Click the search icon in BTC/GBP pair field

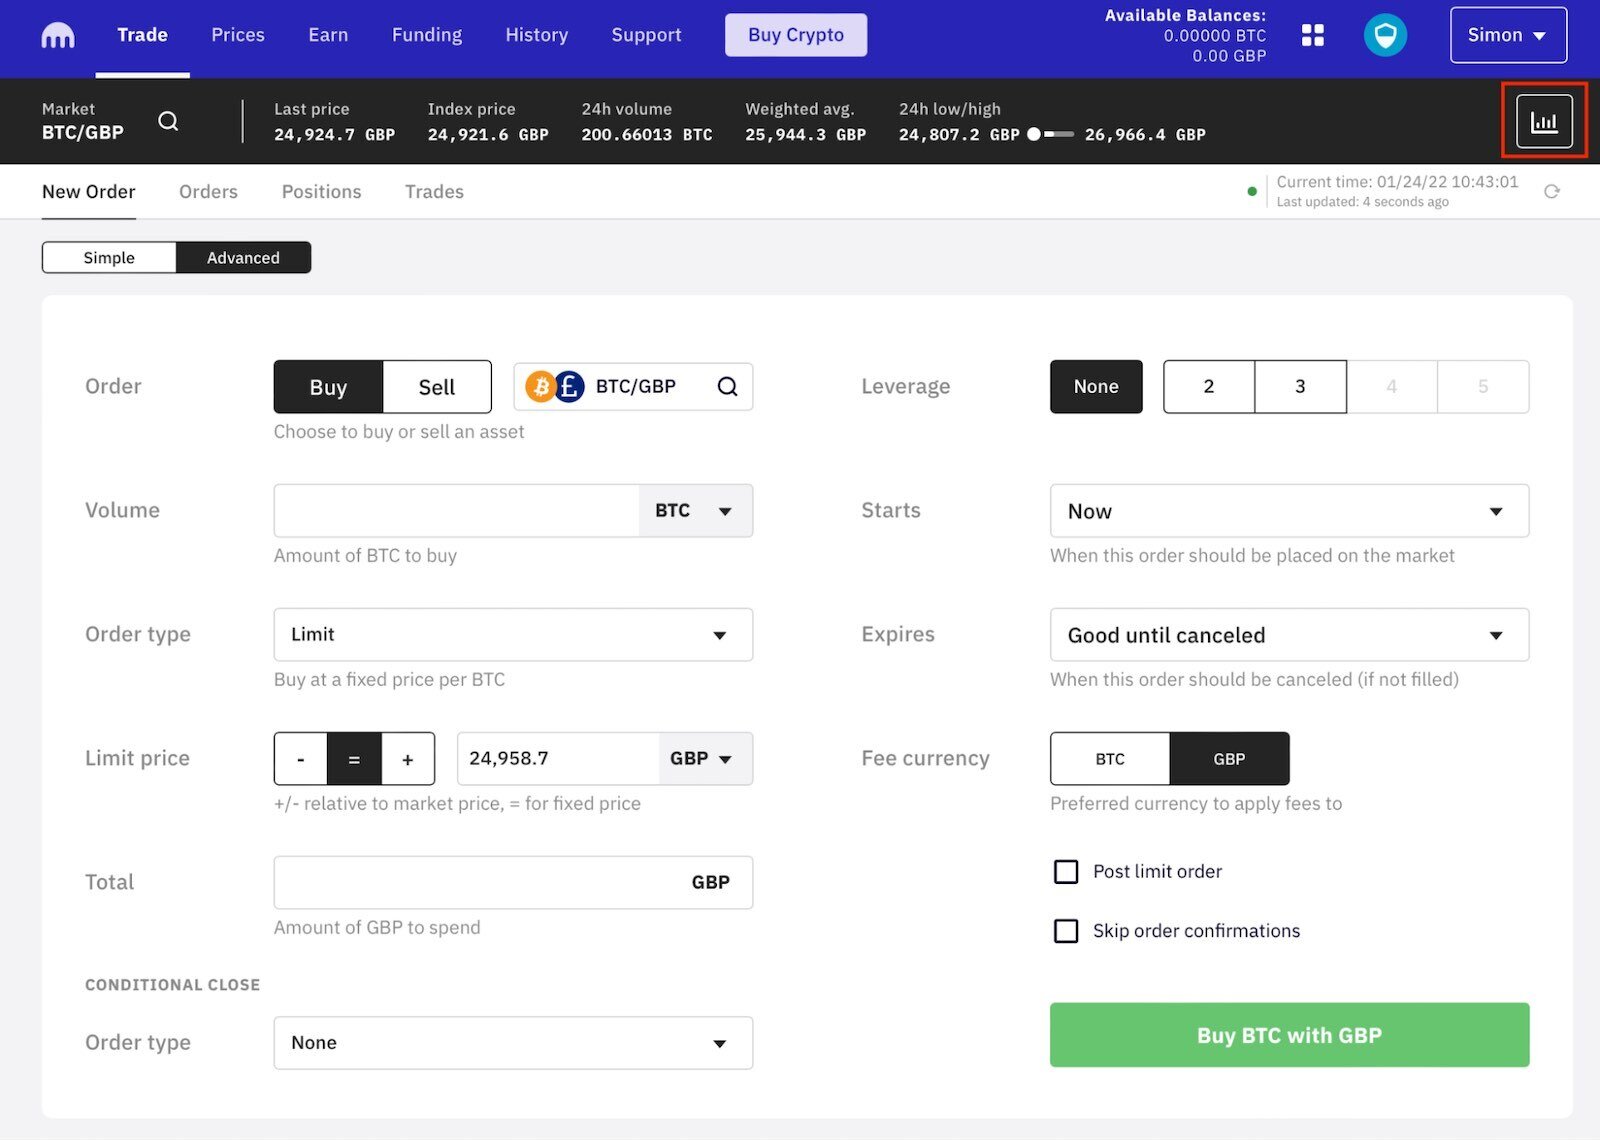pyautogui.click(x=727, y=386)
